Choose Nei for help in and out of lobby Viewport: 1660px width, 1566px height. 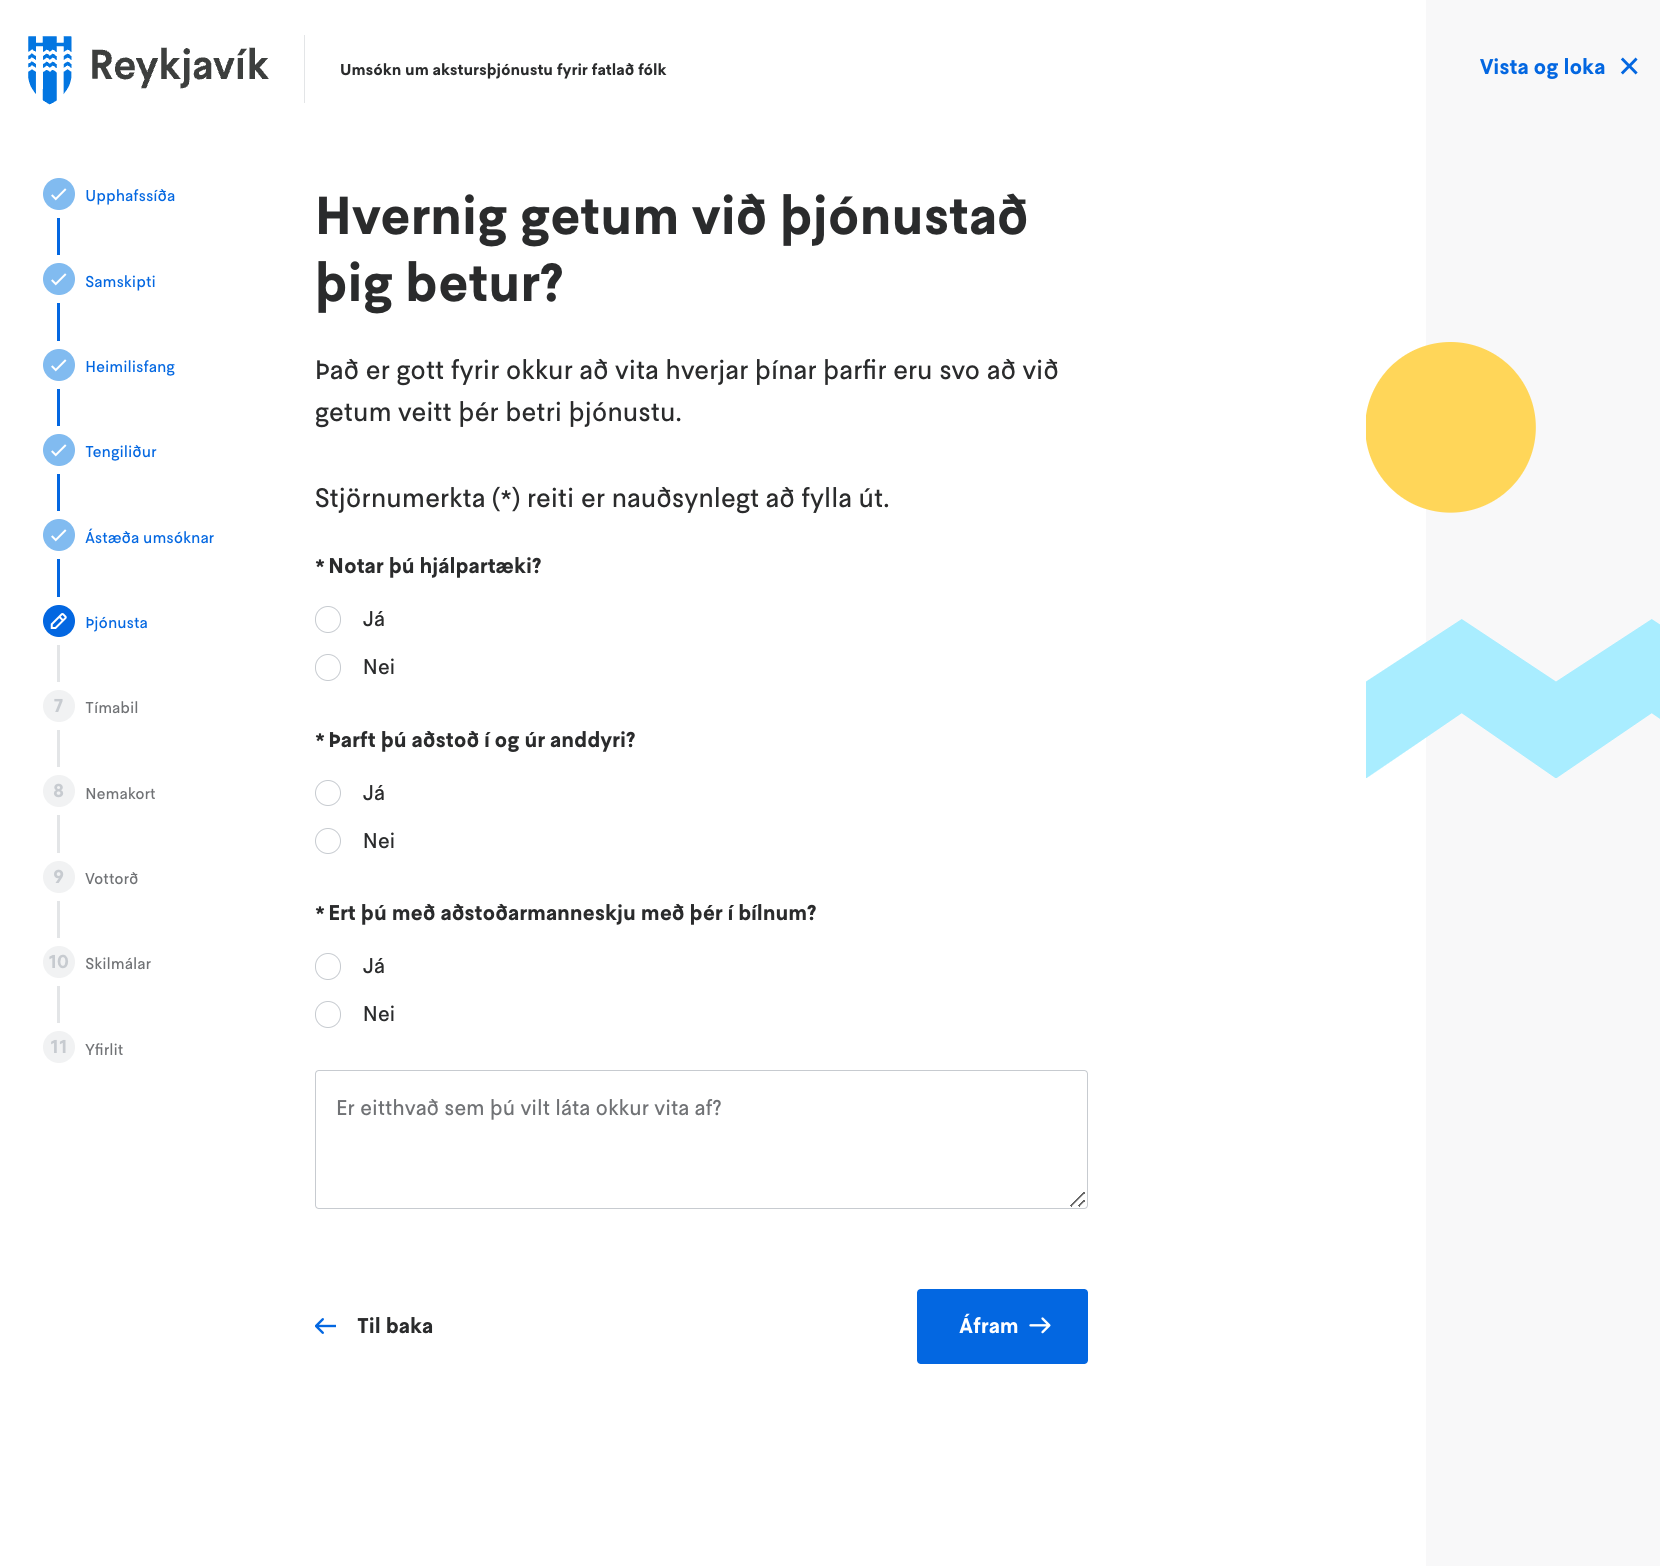click(x=328, y=842)
